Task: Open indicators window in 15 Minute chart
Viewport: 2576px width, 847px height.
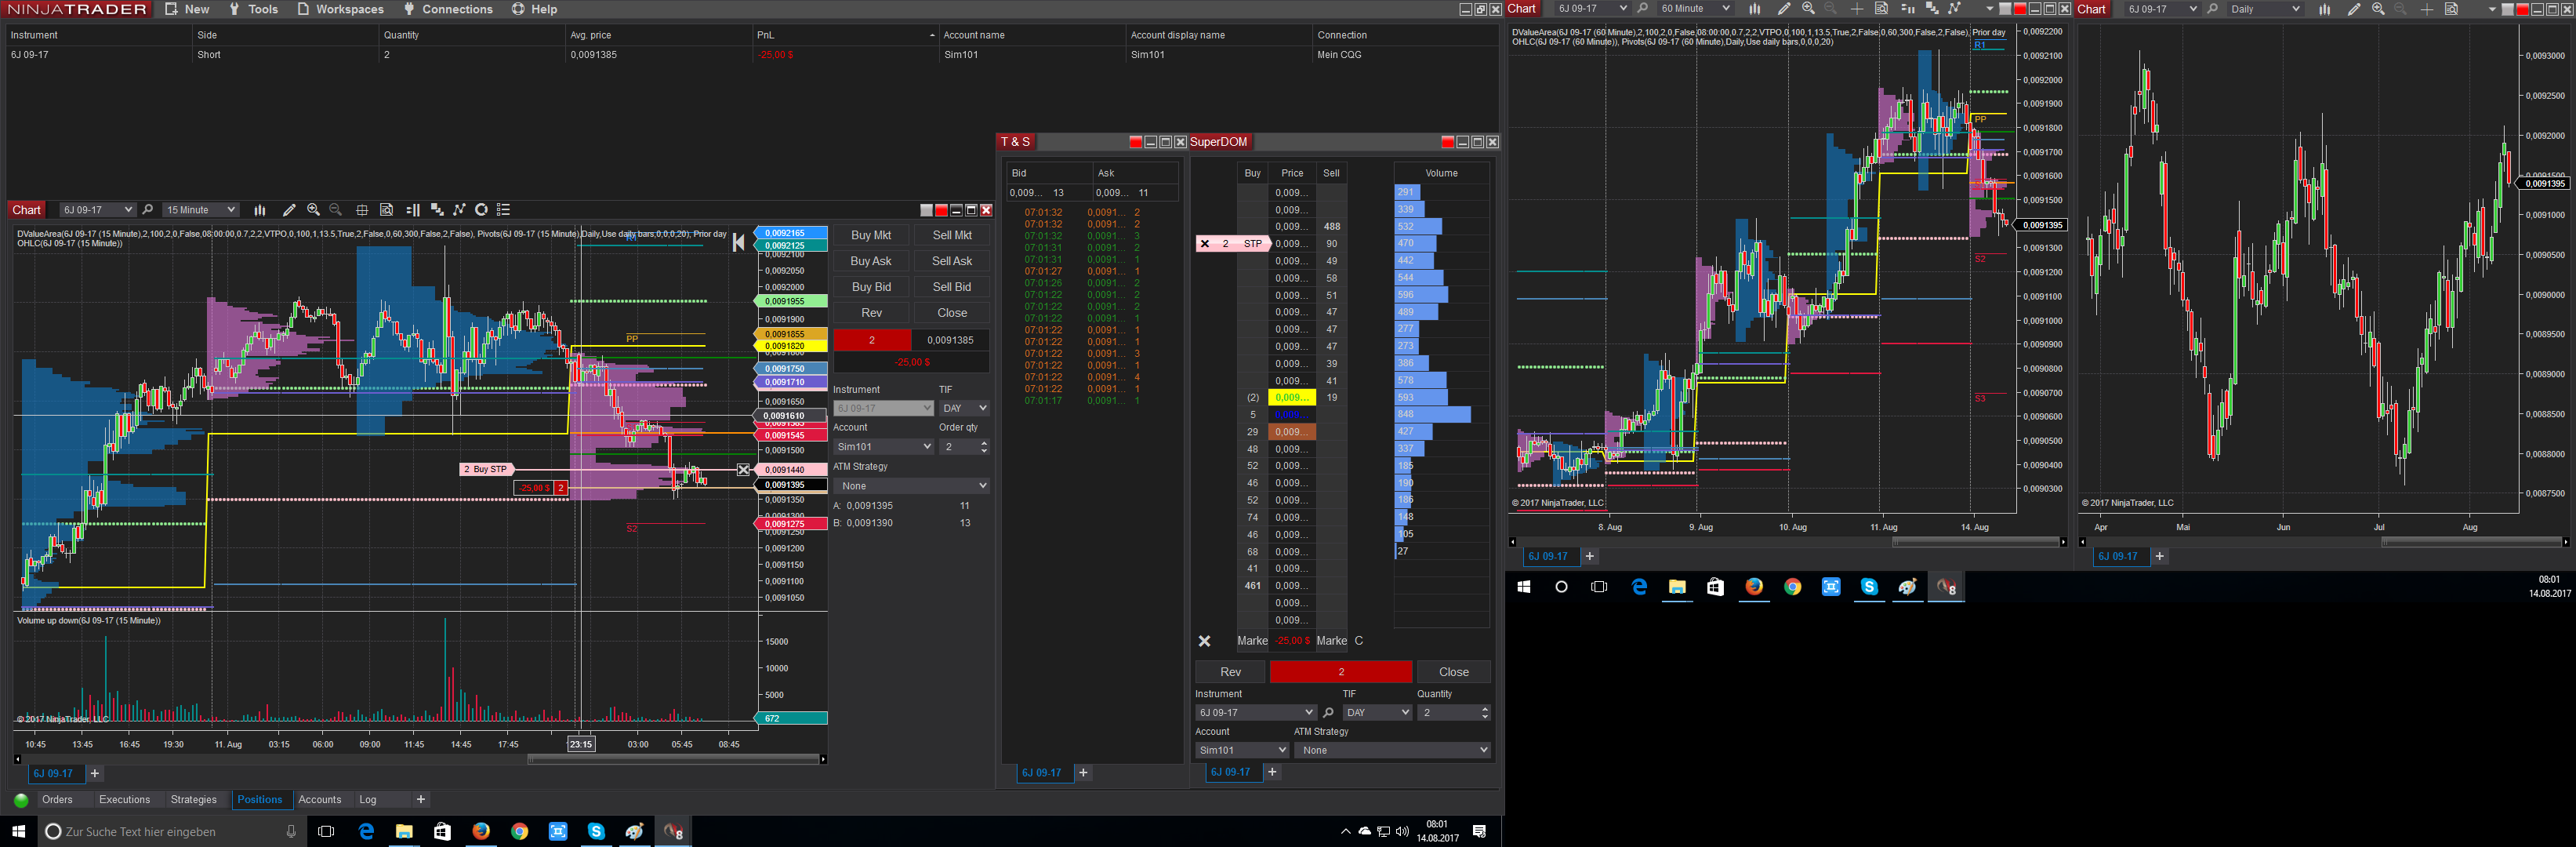Action: (437, 210)
